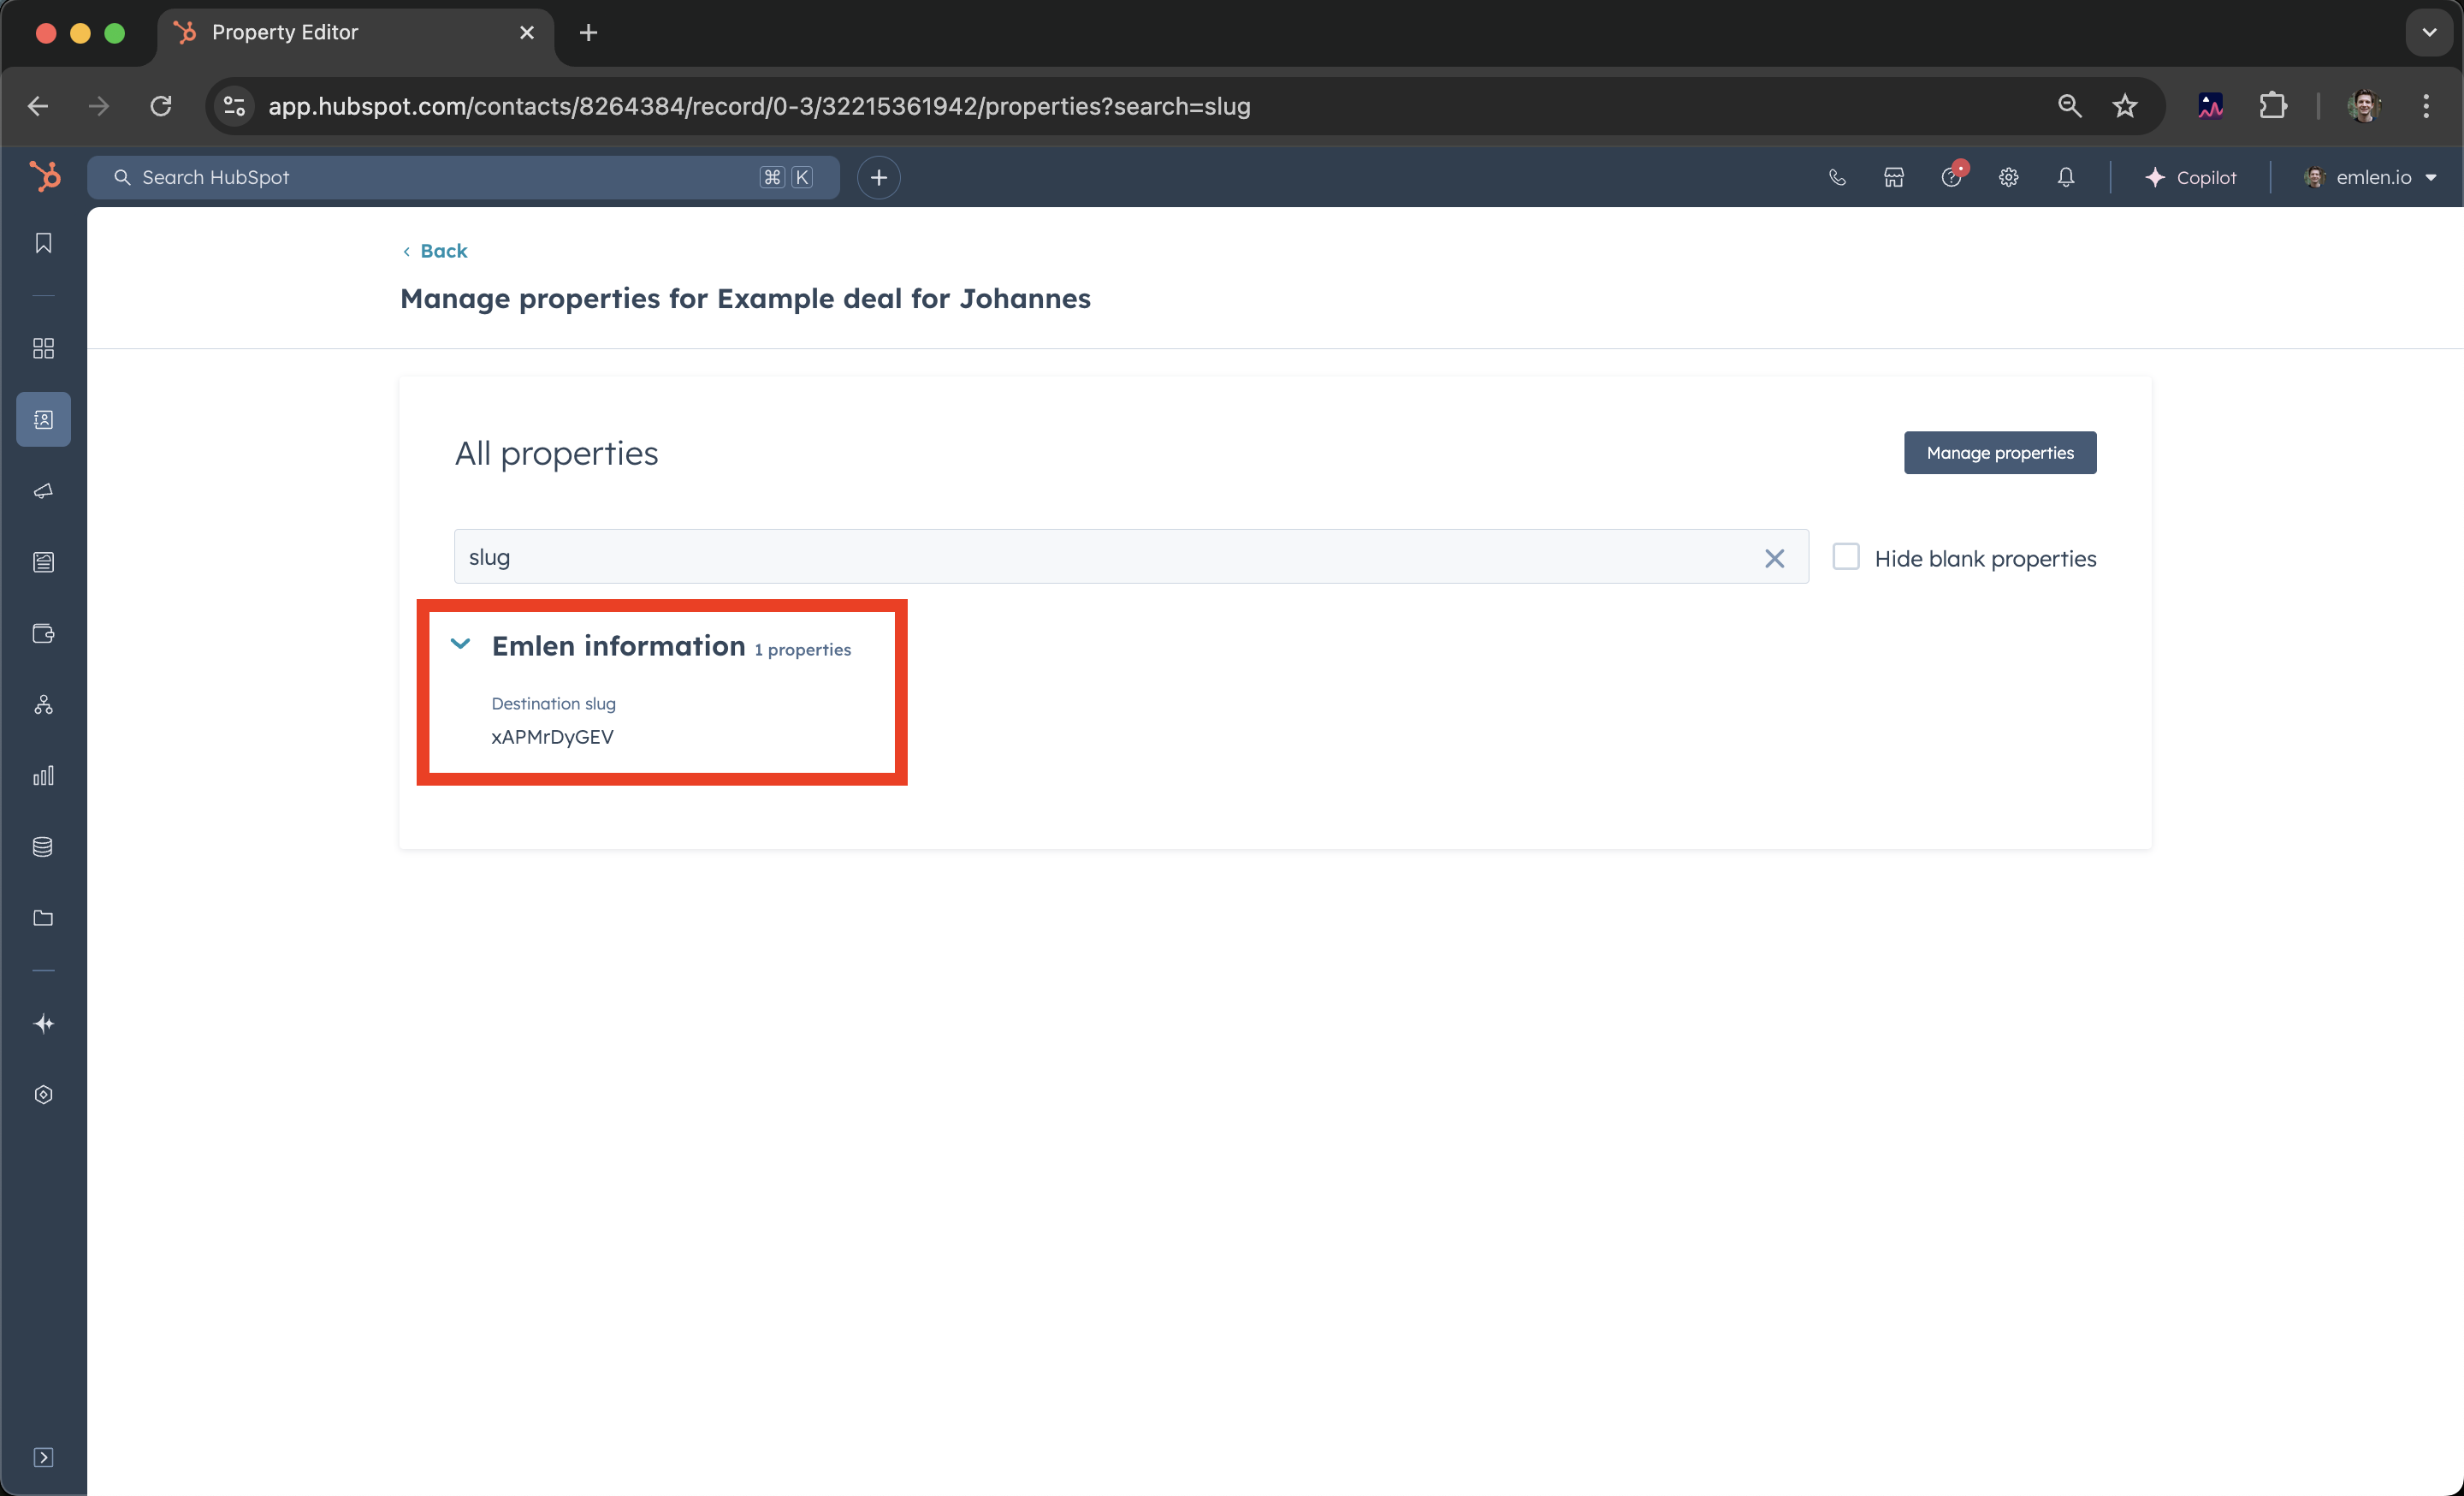Open the Marketplace storefront icon

coord(1894,177)
